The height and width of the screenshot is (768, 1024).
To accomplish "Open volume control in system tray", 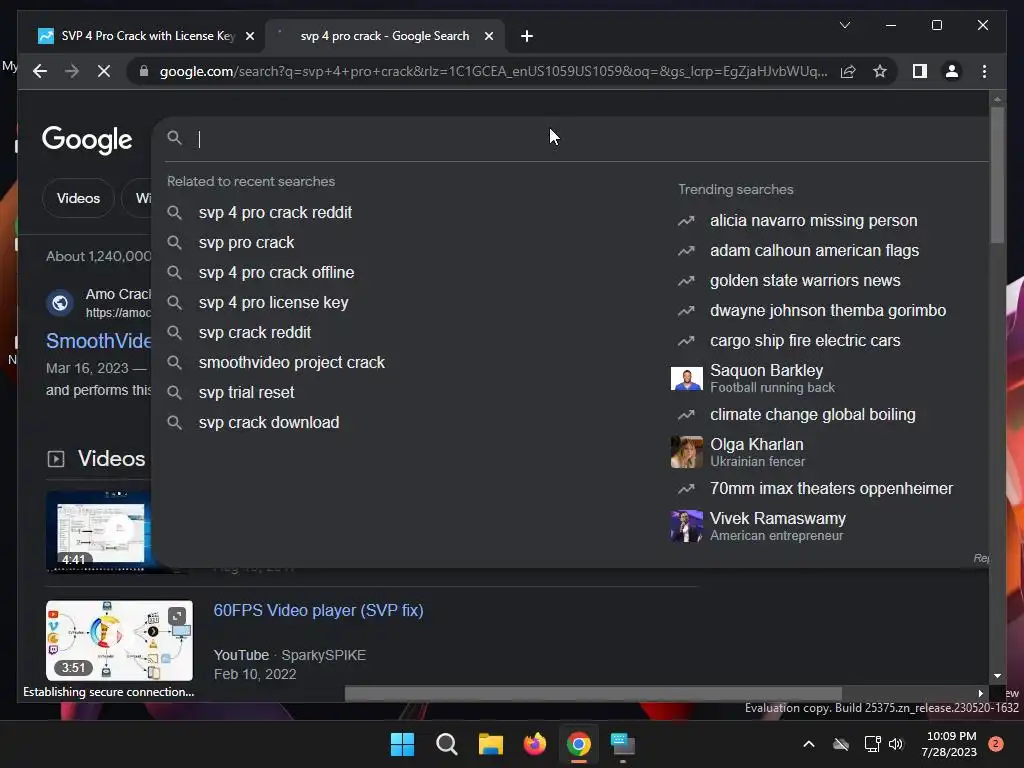I will [x=896, y=744].
